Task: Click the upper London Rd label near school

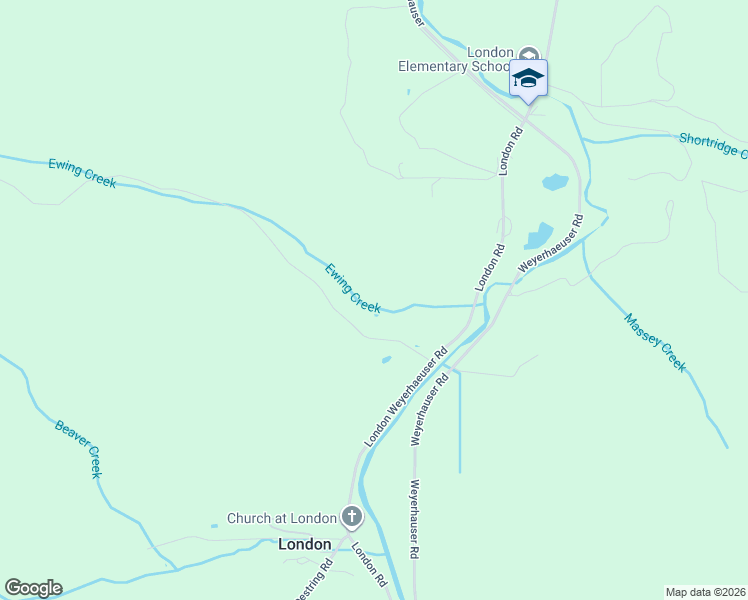Action: [x=510, y=151]
